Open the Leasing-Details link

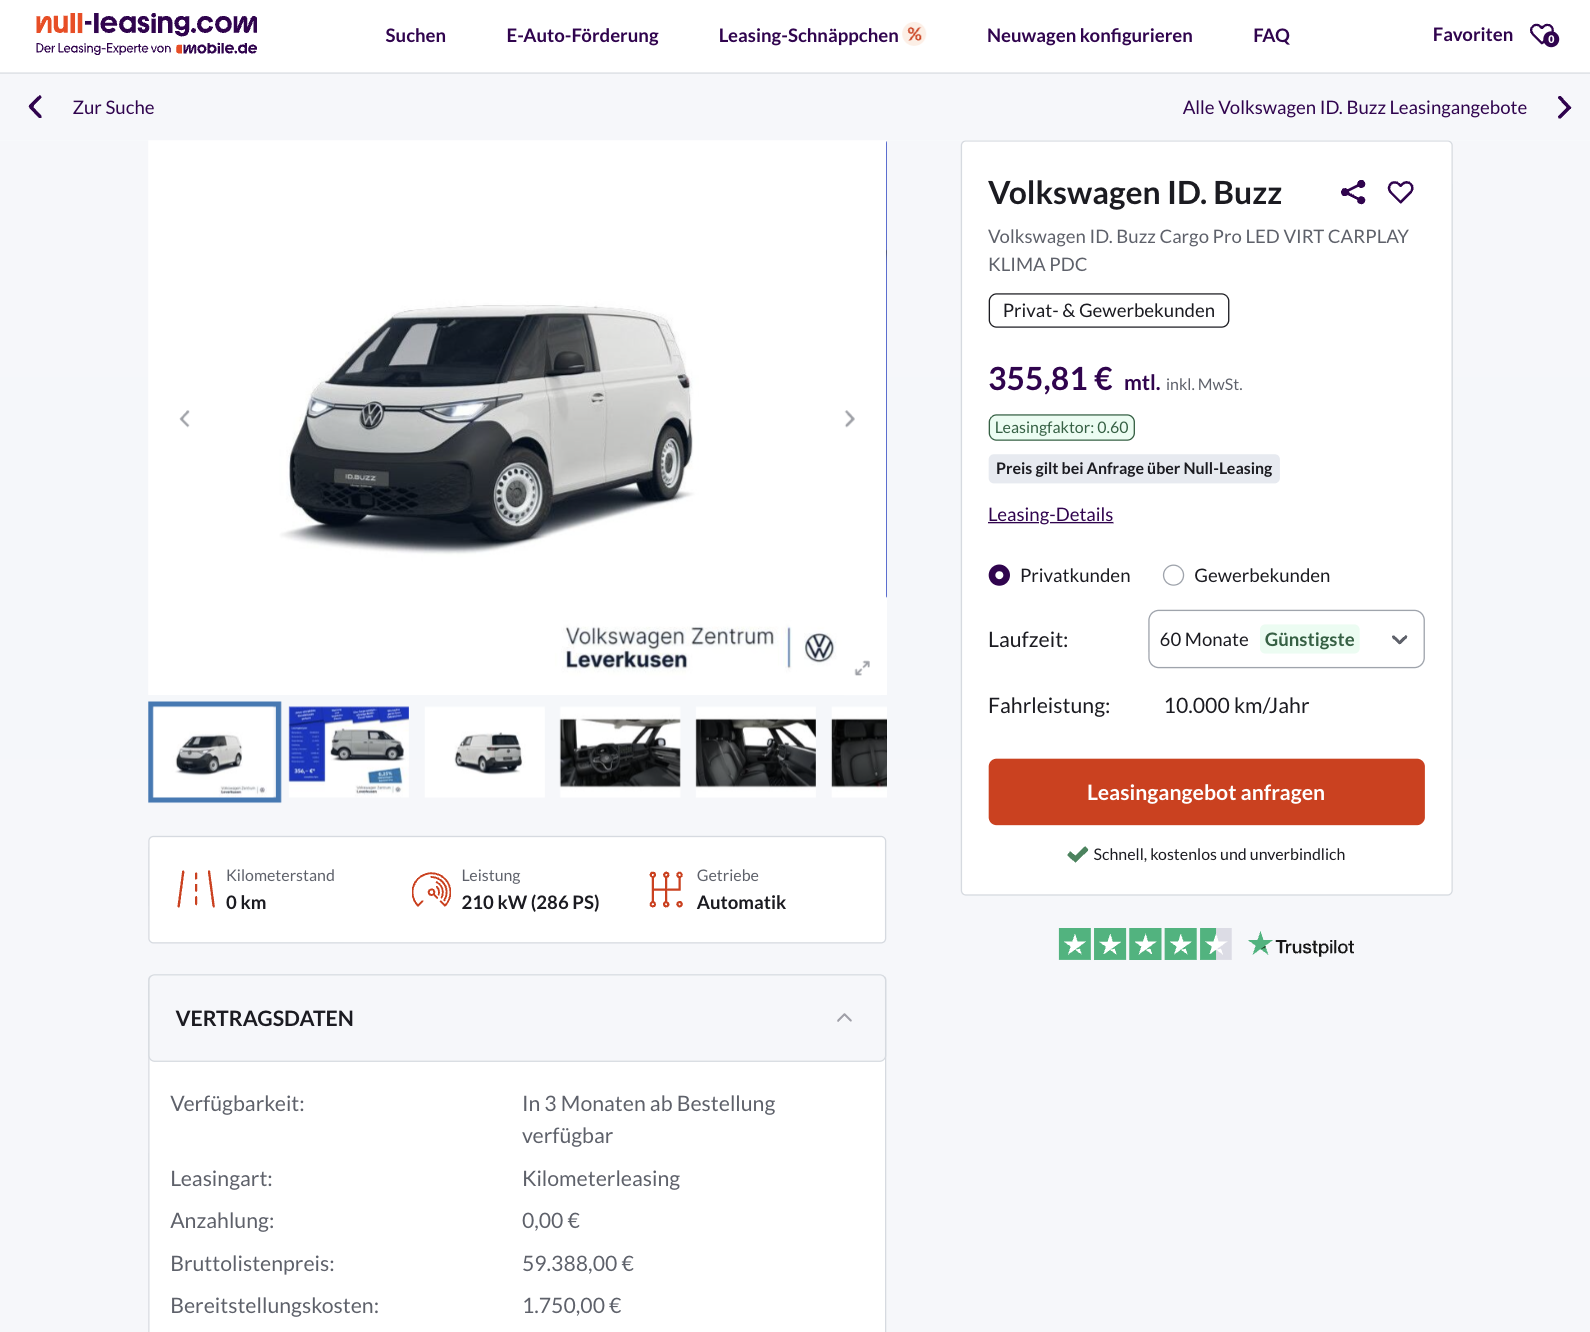click(x=1050, y=515)
